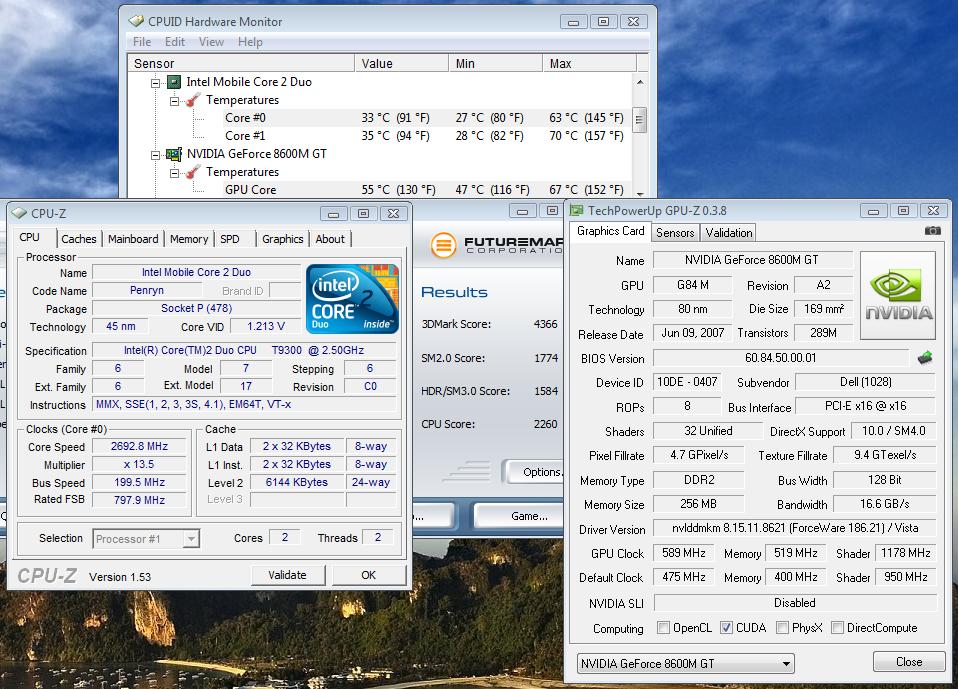The height and width of the screenshot is (689, 958).
Task: Switch to the Sensors tab in GPU-Z
Action: (675, 233)
